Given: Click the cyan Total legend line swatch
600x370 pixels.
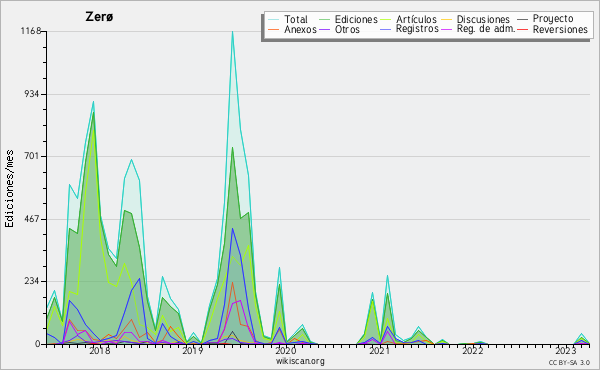Looking at the screenshot, I should click(x=273, y=20).
